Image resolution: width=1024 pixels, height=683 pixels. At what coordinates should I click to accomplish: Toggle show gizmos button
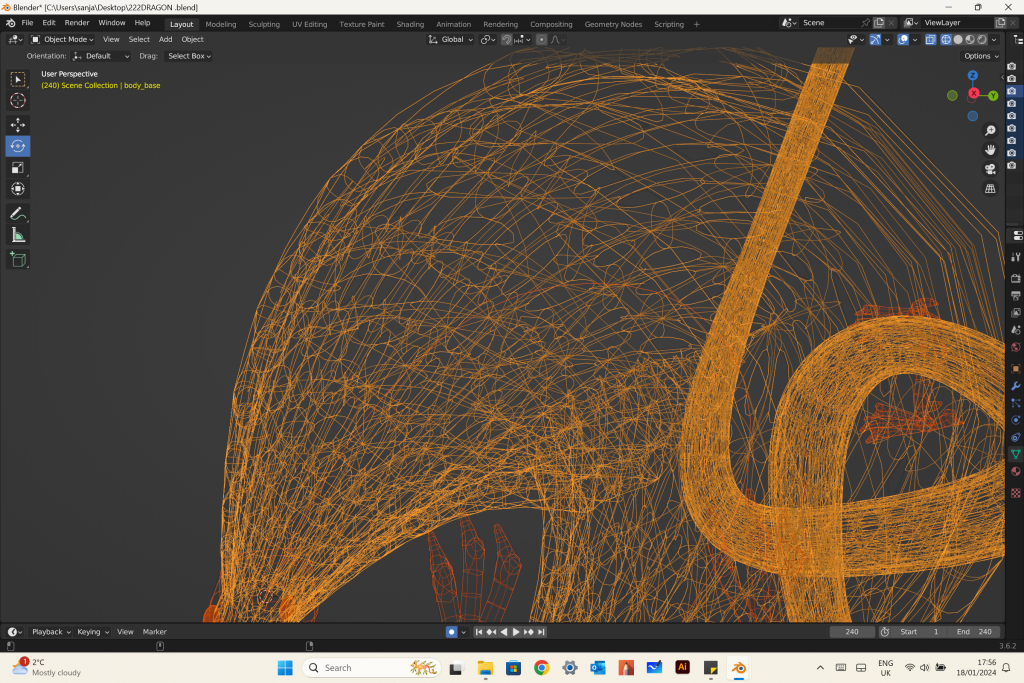[x=874, y=40]
